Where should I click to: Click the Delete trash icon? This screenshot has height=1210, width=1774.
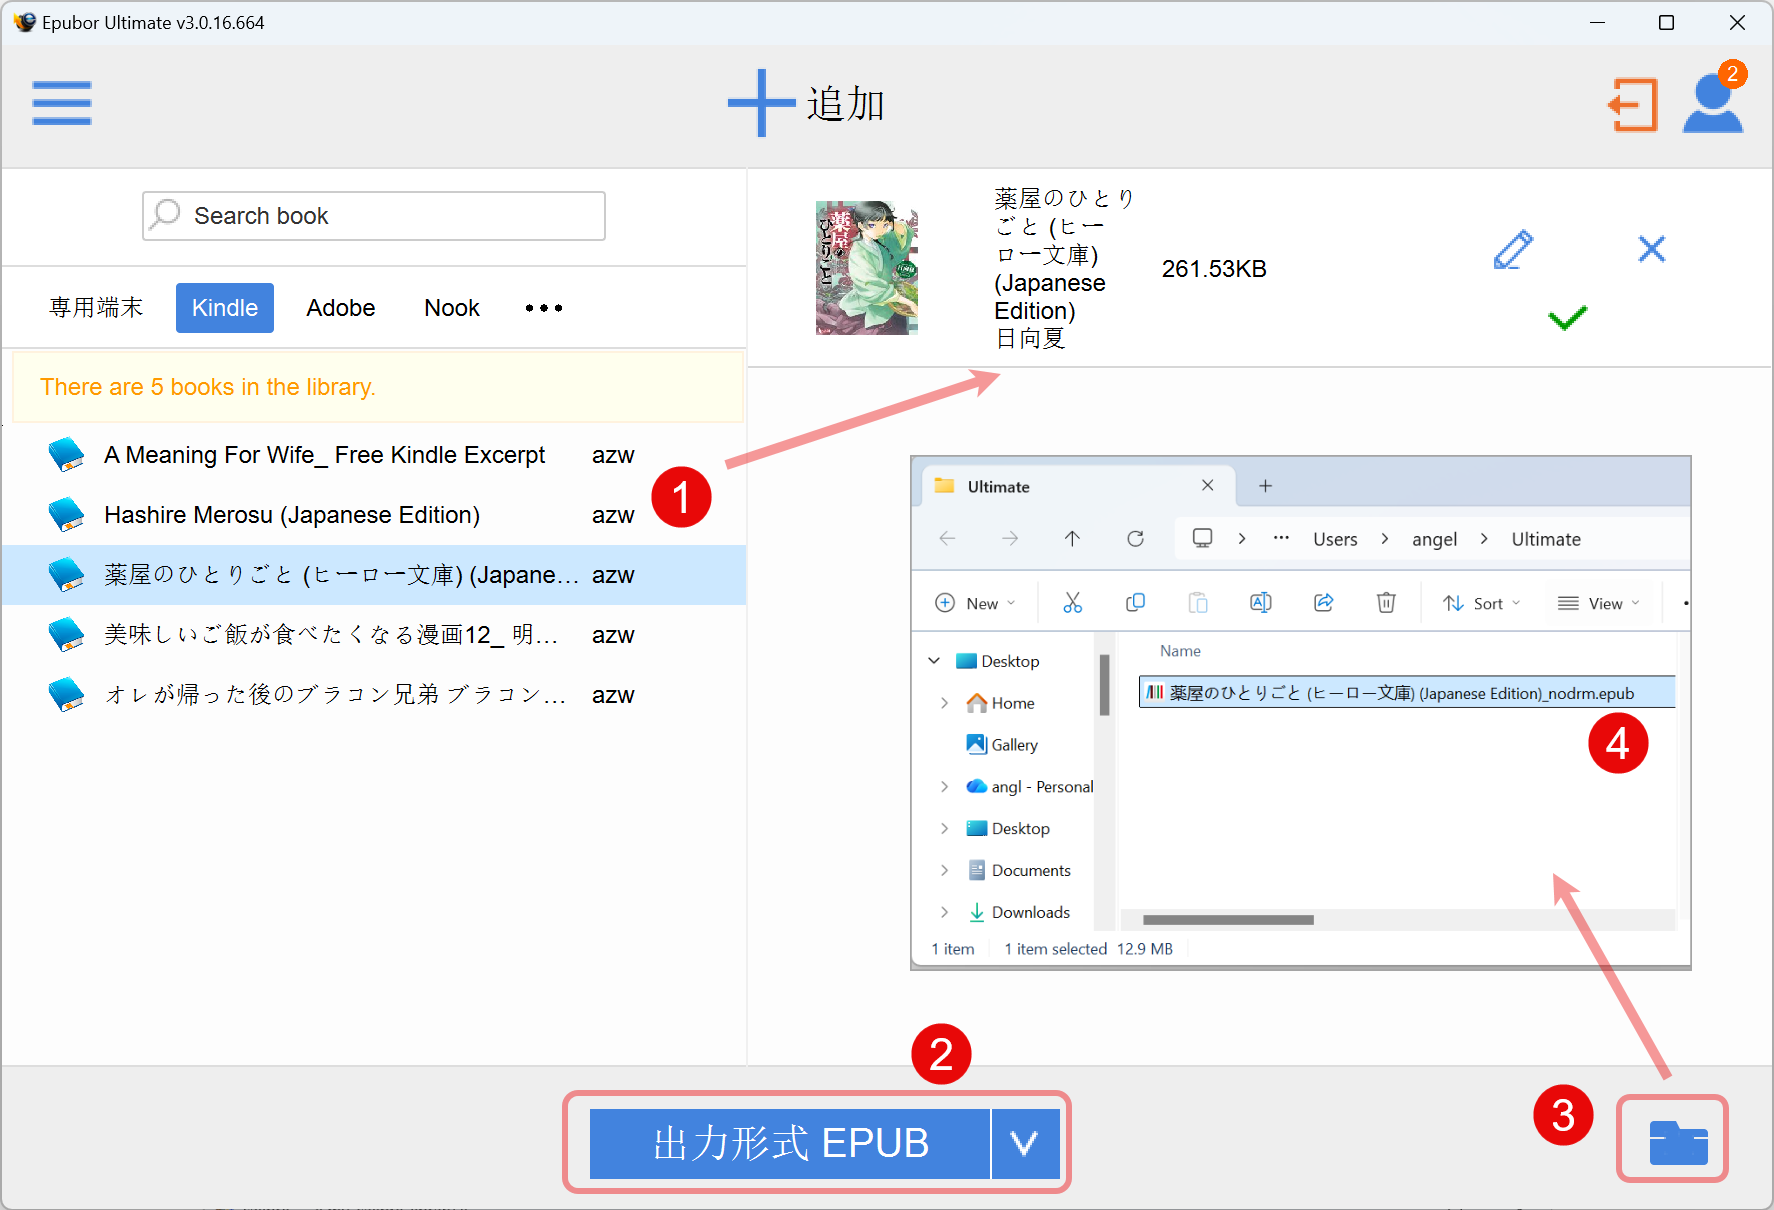(x=1386, y=603)
